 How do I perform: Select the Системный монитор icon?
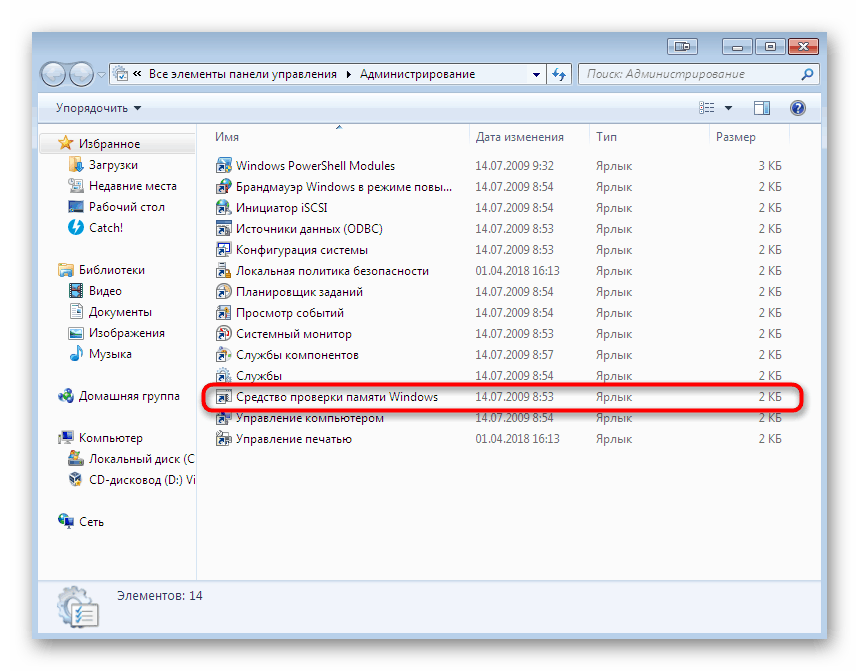click(x=223, y=334)
